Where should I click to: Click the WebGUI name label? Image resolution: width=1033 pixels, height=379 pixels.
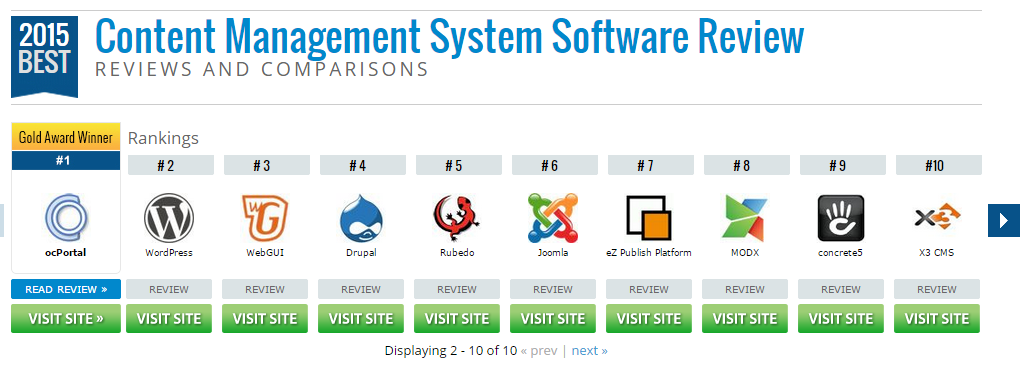[265, 252]
